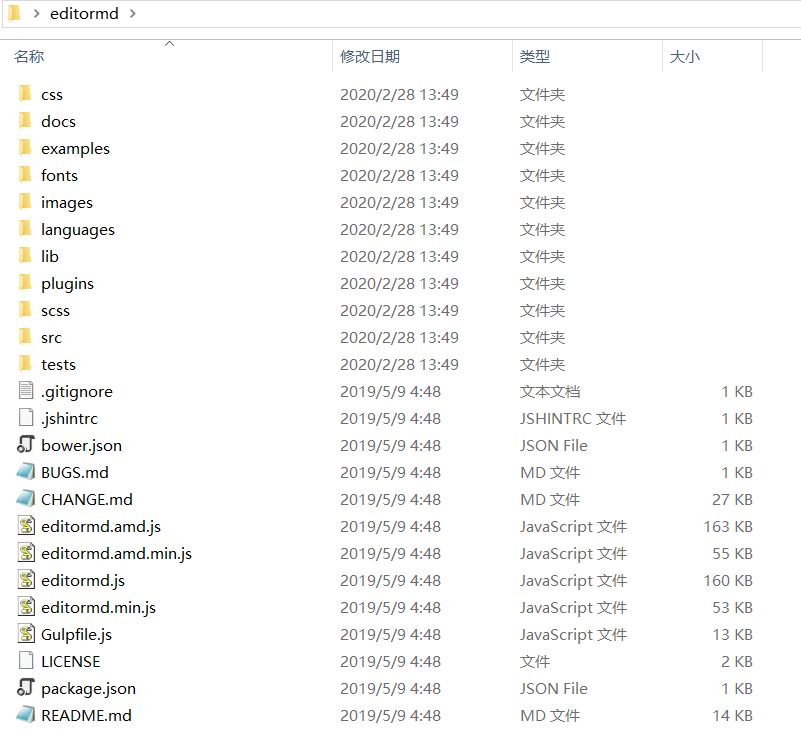Viewport: 801px width, 733px height.
Task: Click the 14 KB size of README.md
Action: click(733, 715)
